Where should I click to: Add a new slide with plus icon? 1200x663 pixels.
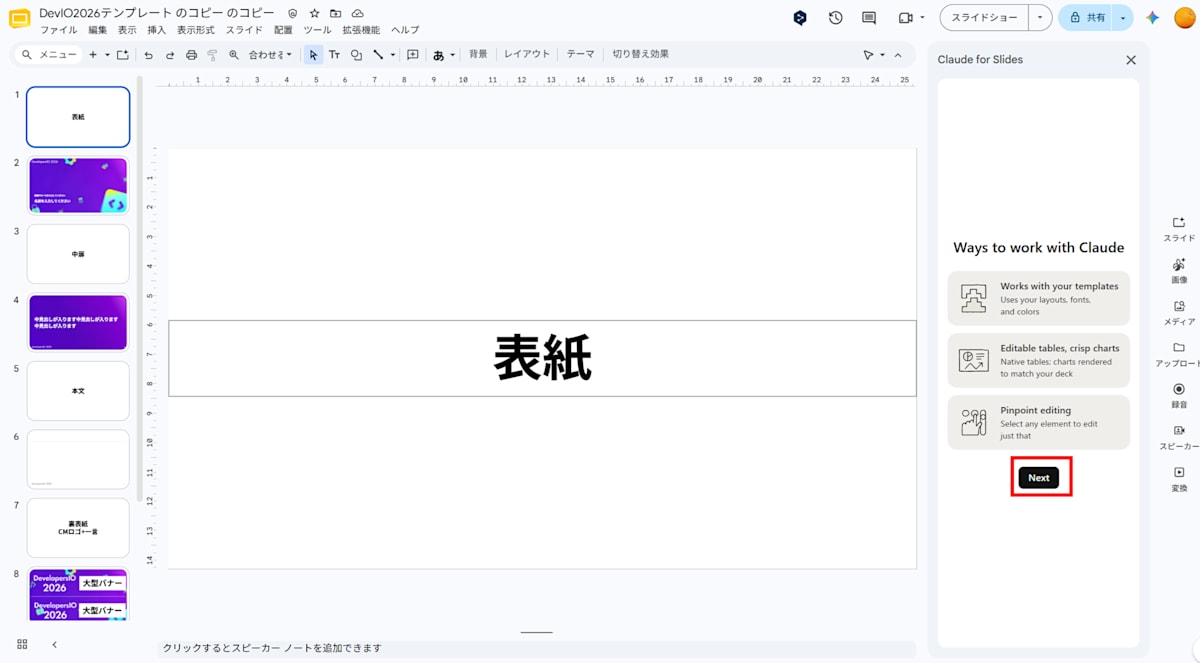point(93,55)
